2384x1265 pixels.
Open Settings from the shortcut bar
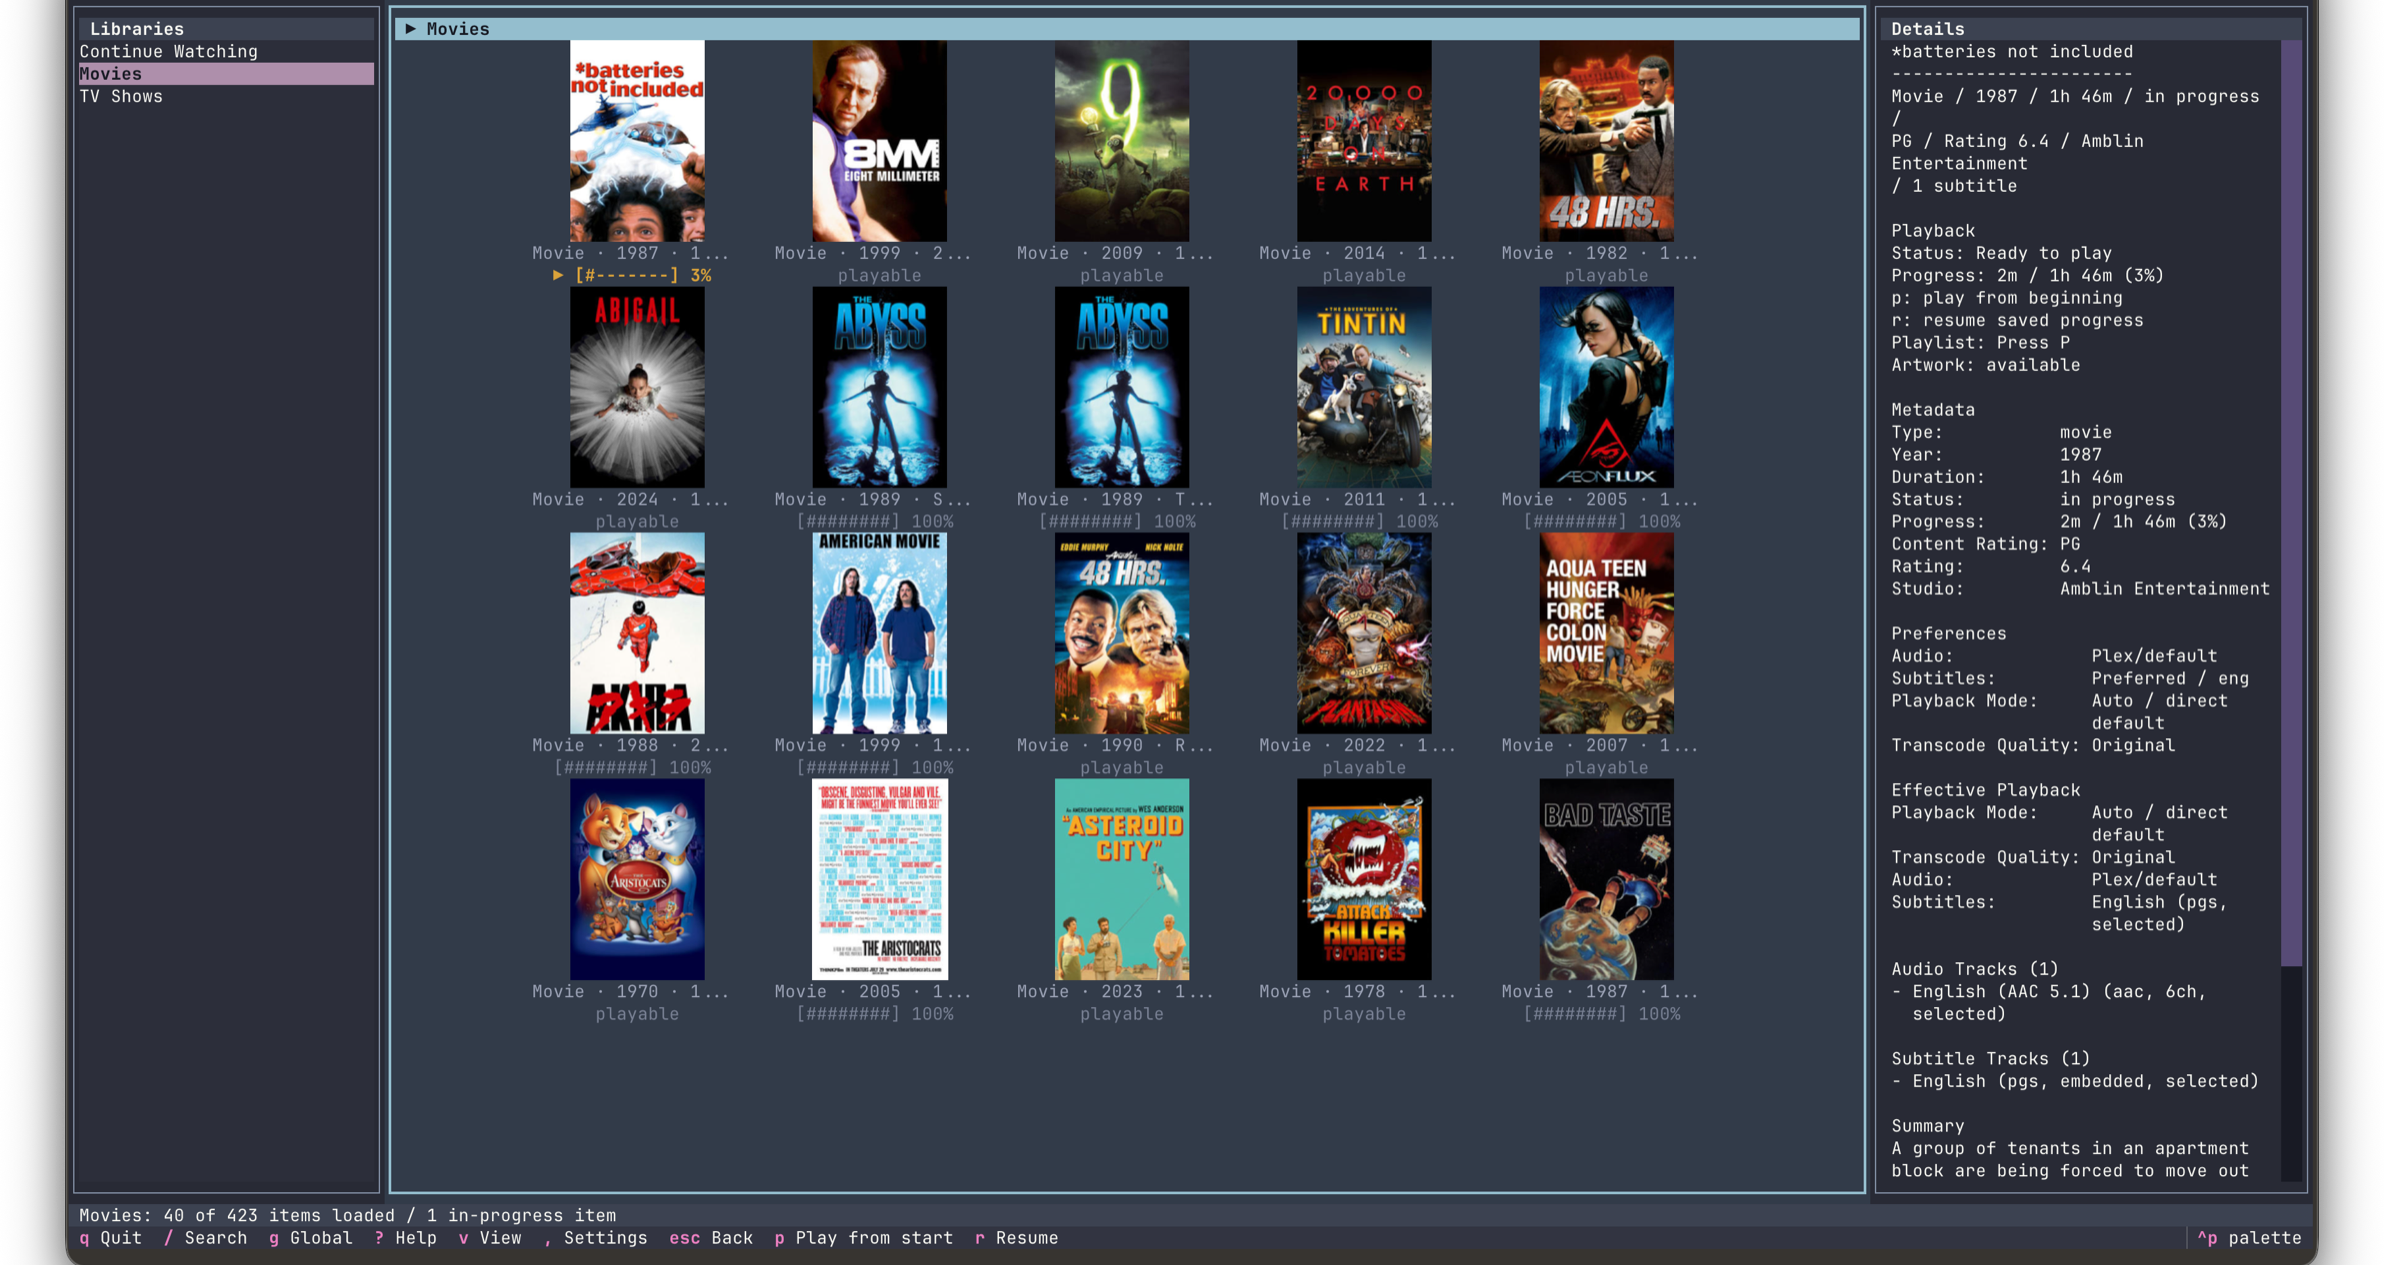(595, 1238)
